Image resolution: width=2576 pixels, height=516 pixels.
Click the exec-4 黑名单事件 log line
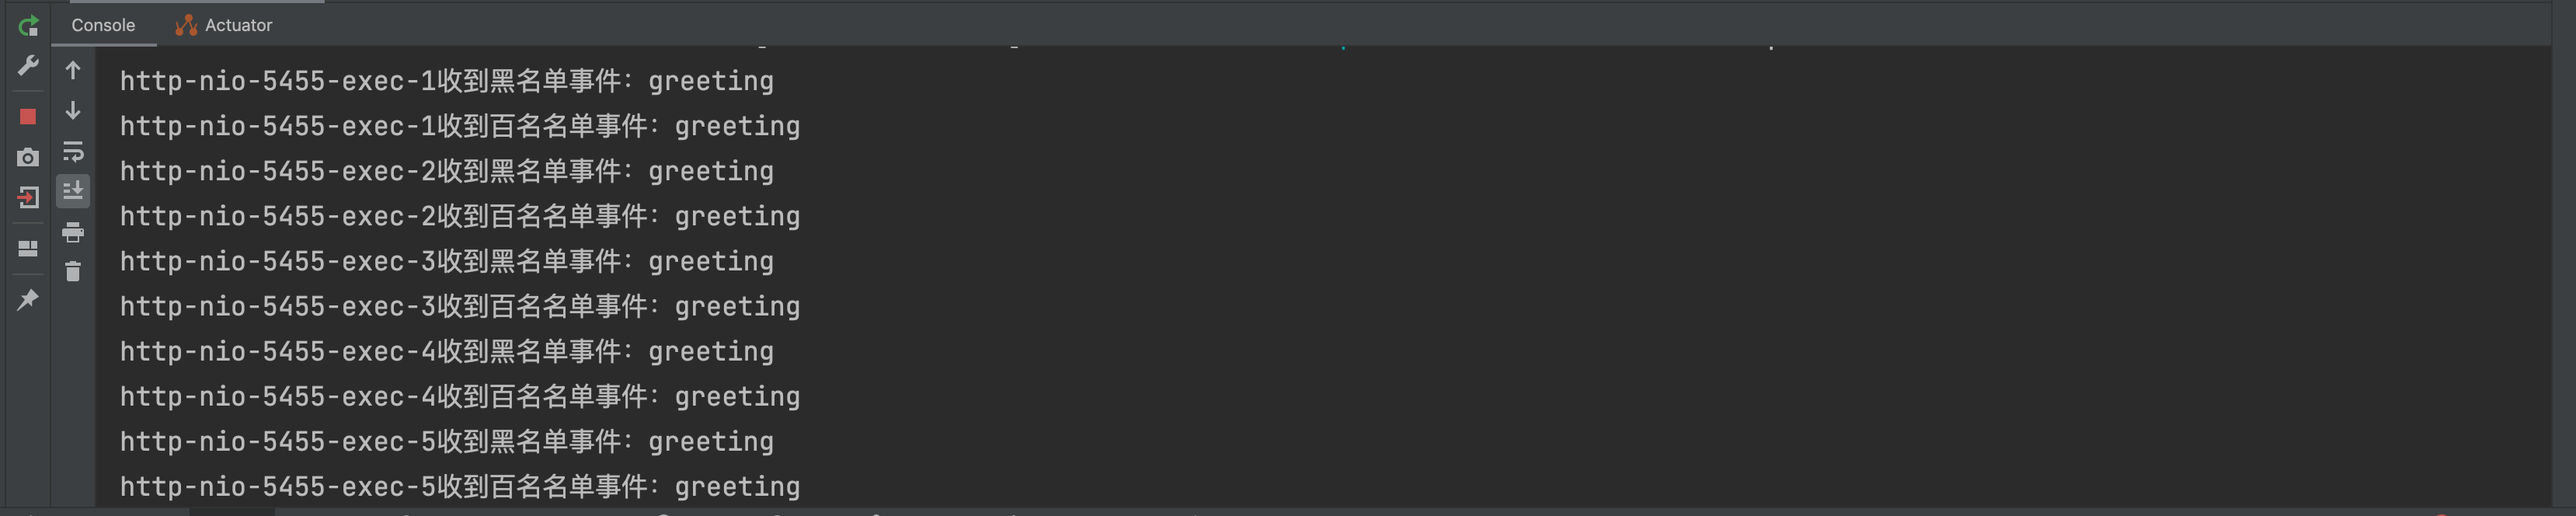(x=447, y=351)
